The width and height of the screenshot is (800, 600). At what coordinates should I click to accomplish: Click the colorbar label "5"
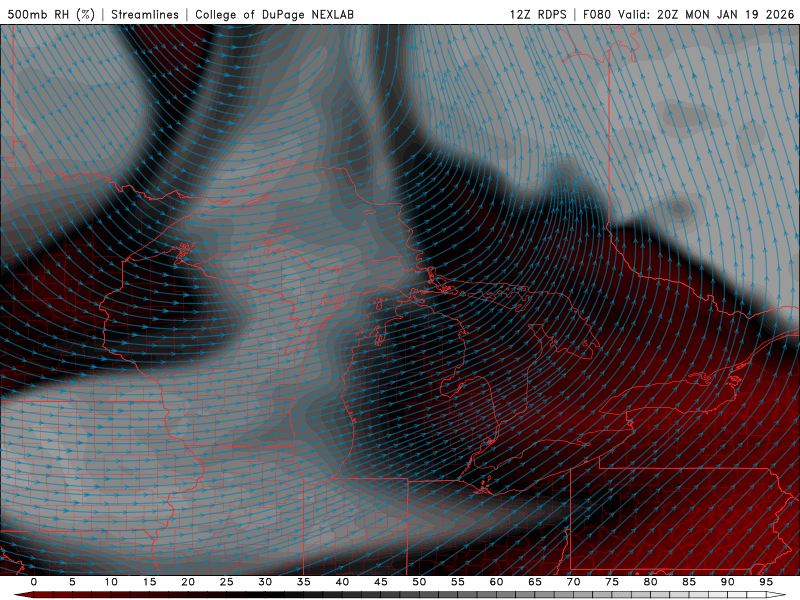tap(72, 582)
